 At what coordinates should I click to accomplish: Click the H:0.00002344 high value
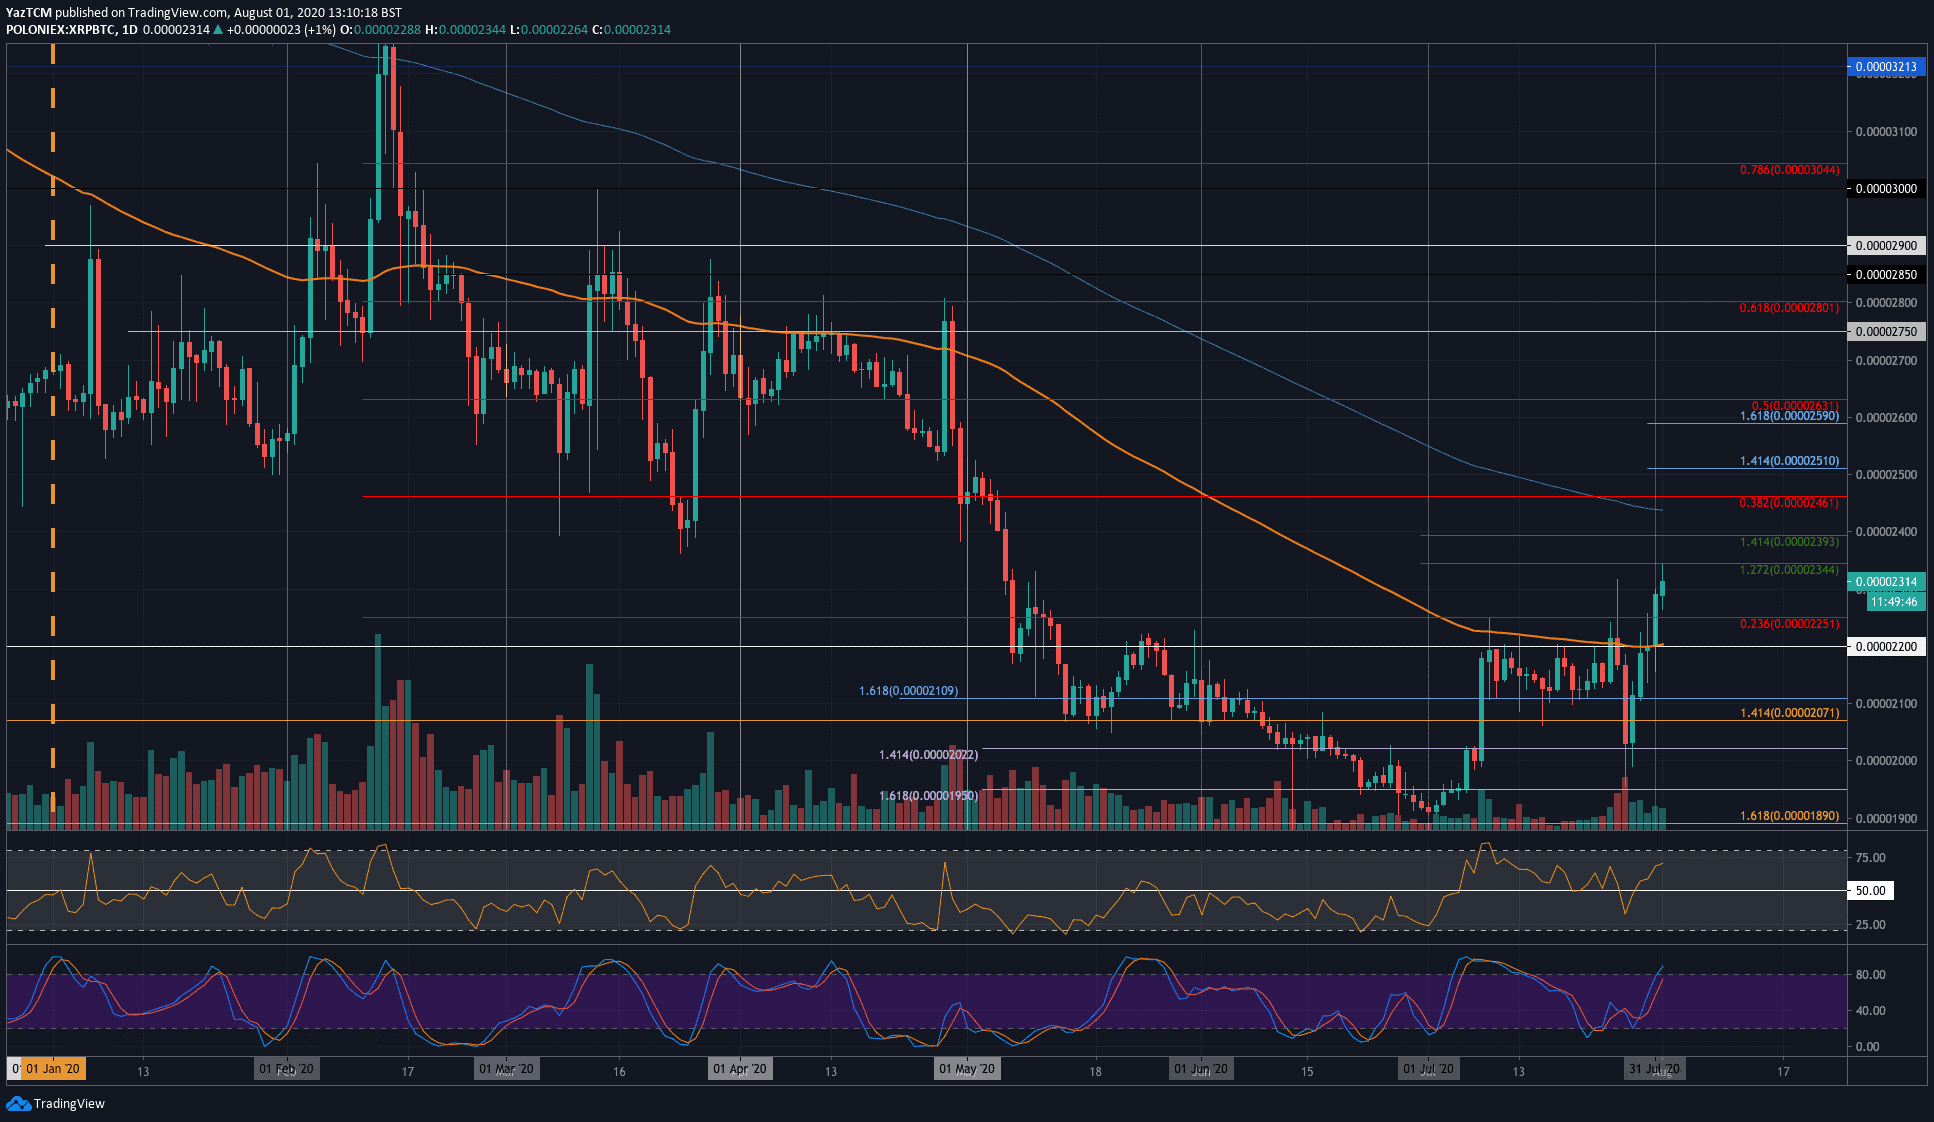tap(465, 30)
